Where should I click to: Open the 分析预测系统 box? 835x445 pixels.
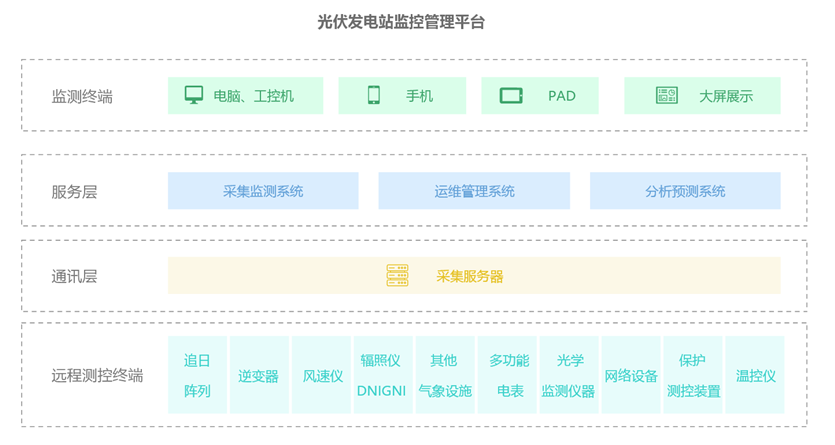[685, 191]
